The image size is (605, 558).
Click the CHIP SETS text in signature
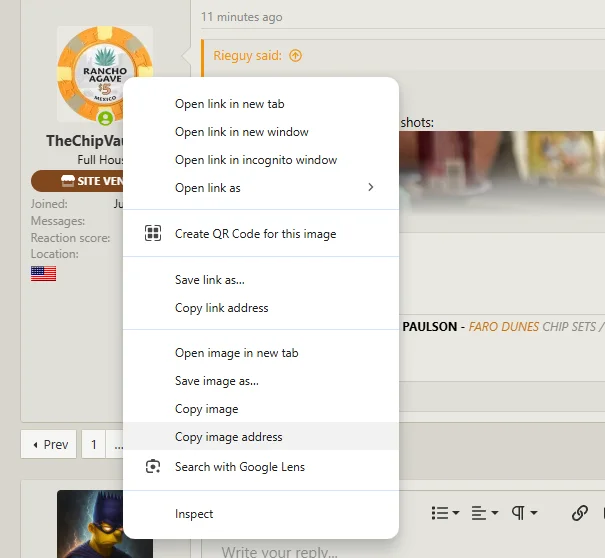point(569,327)
